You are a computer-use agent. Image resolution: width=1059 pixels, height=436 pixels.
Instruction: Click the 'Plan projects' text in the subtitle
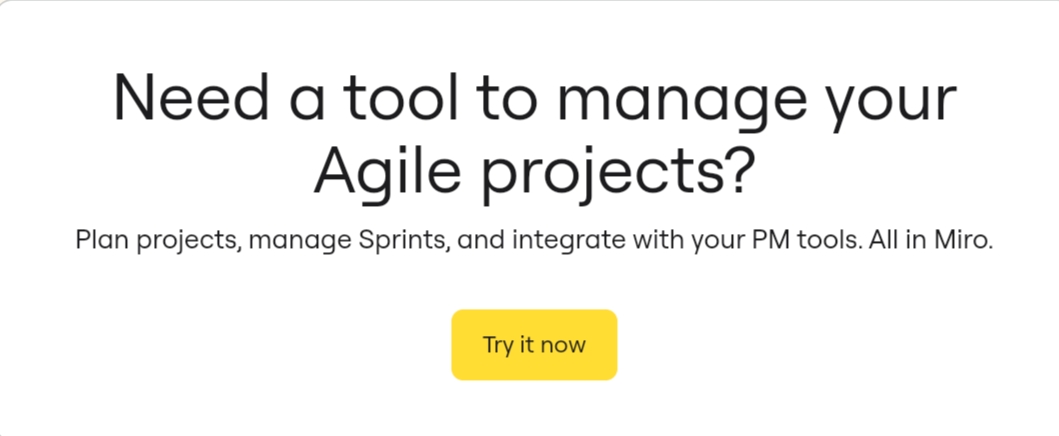(x=156, y=241)
